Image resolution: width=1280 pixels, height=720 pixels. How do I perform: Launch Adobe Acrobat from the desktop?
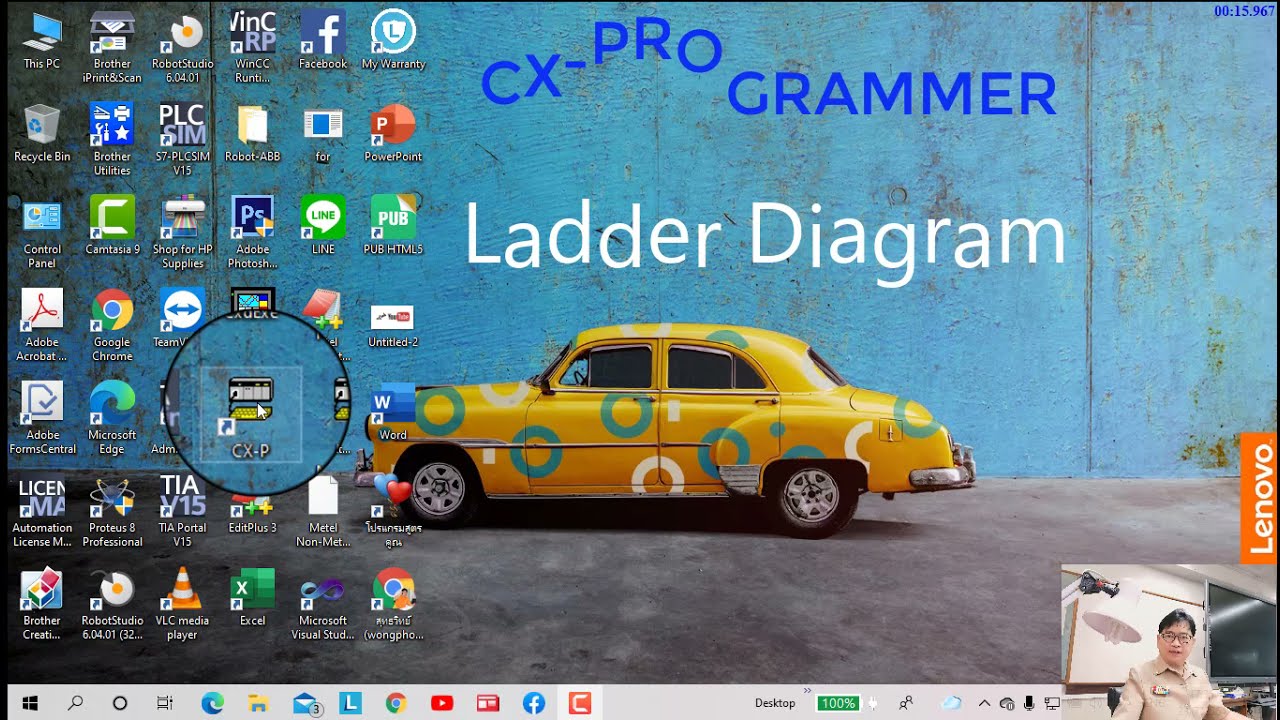[x=42, y=325]
